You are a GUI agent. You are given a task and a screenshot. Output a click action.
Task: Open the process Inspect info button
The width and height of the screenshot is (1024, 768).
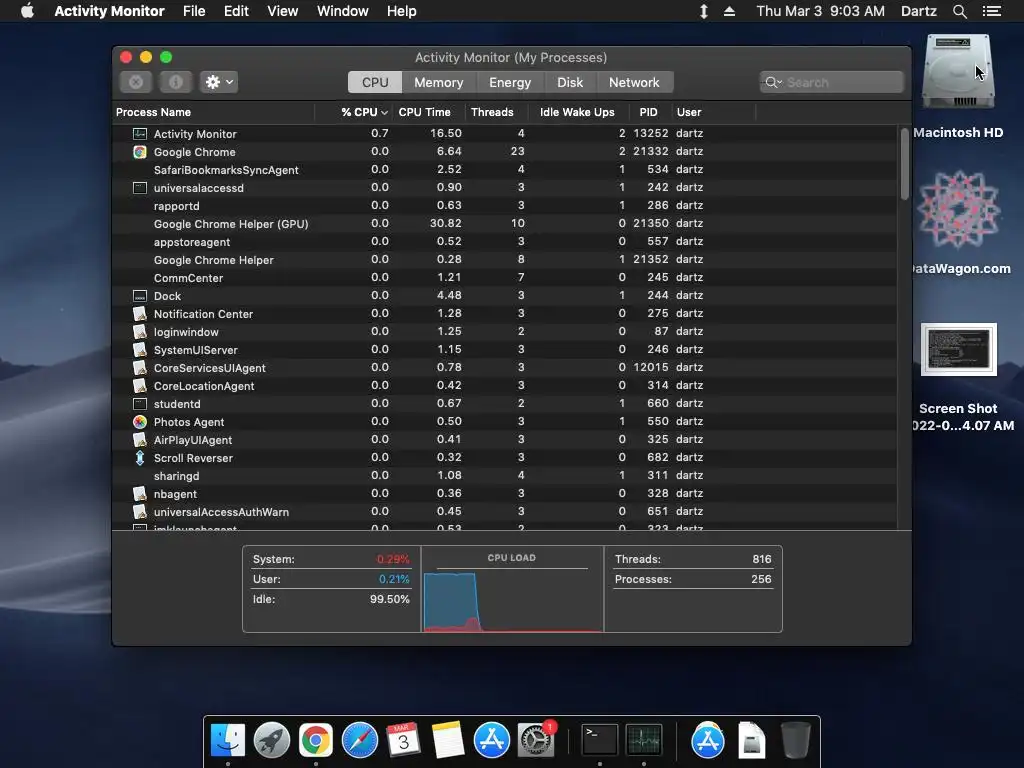click(x=175, y=82)
